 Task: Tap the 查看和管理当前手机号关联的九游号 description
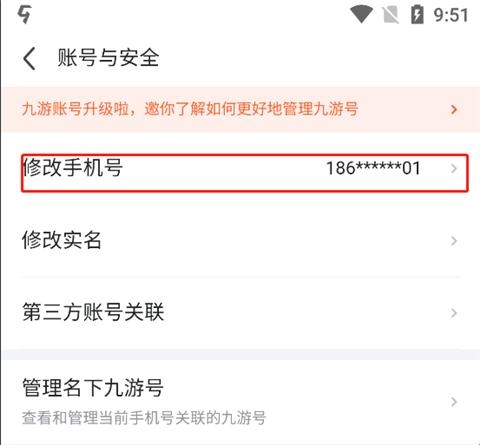144,418
